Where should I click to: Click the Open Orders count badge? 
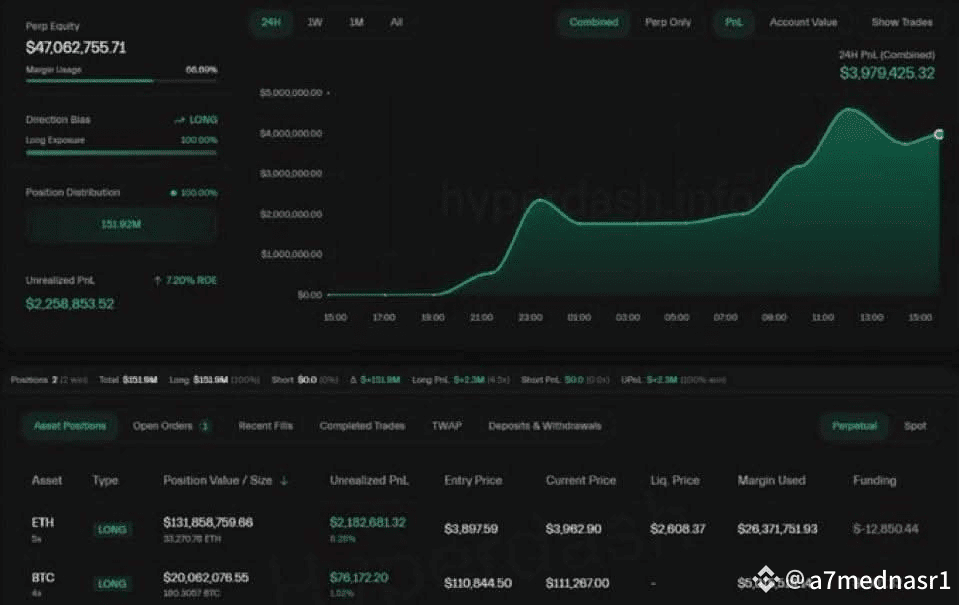click(x=205, y=426)
